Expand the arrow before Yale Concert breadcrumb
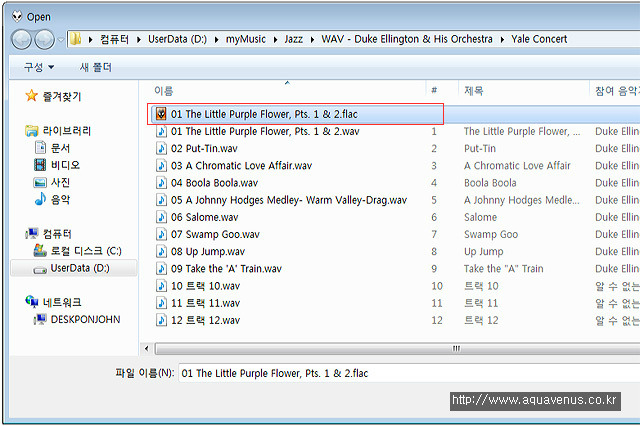Viewport: 640px width, 426px height. 502,40
